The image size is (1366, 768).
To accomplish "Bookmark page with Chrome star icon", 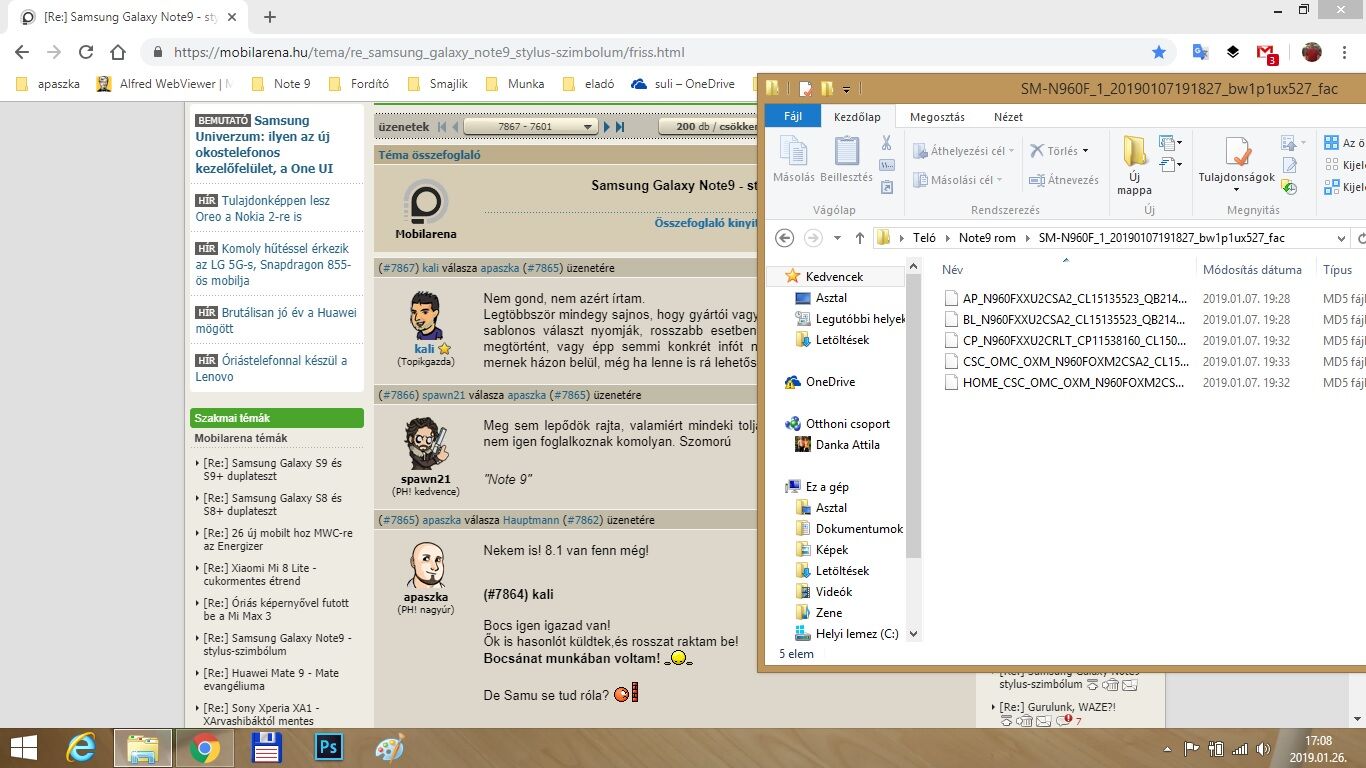I will [x=1159, y=52].
